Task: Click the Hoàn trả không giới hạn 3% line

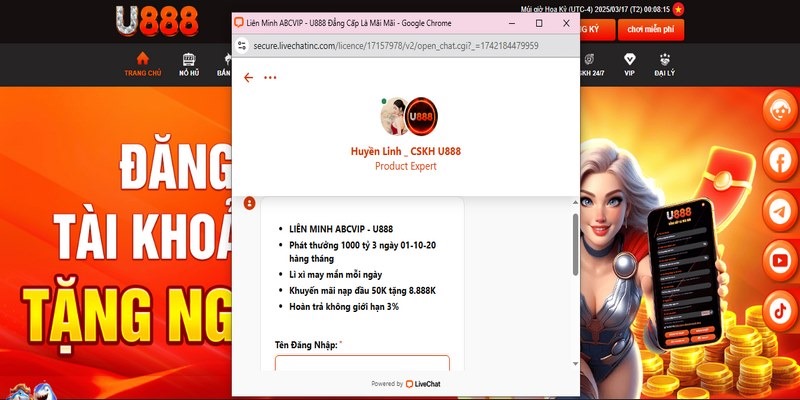Action: coord(344,307)
